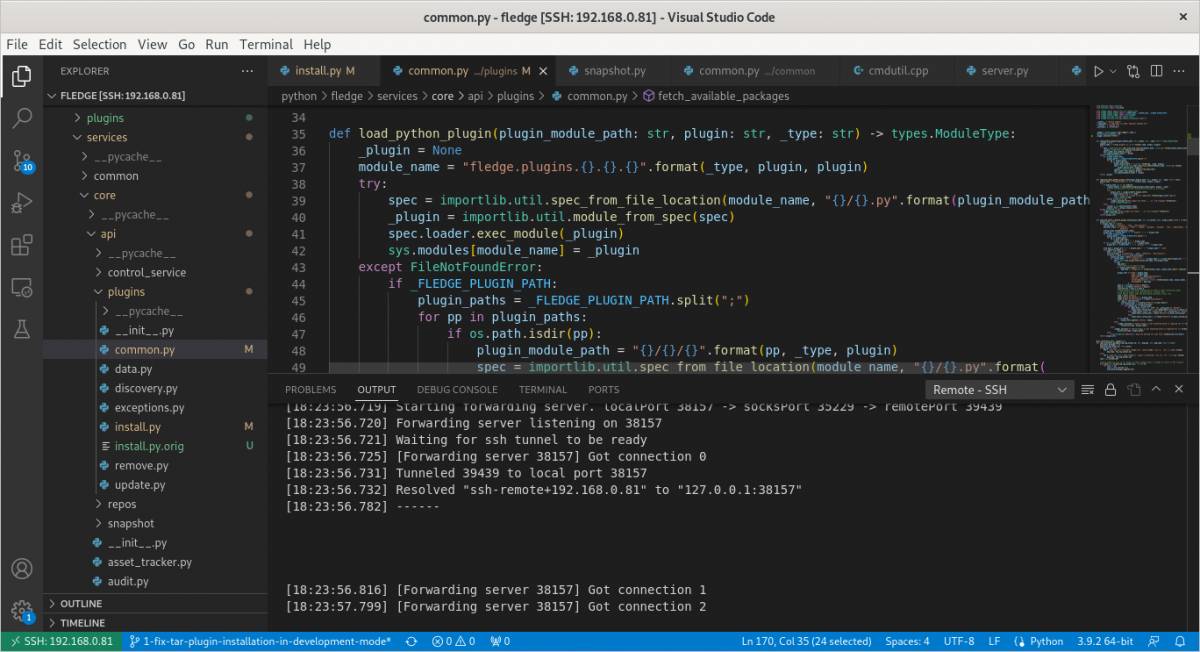The image size is (1200, 652).
Task: Expand the TIMELINE section
Action: 80,623
